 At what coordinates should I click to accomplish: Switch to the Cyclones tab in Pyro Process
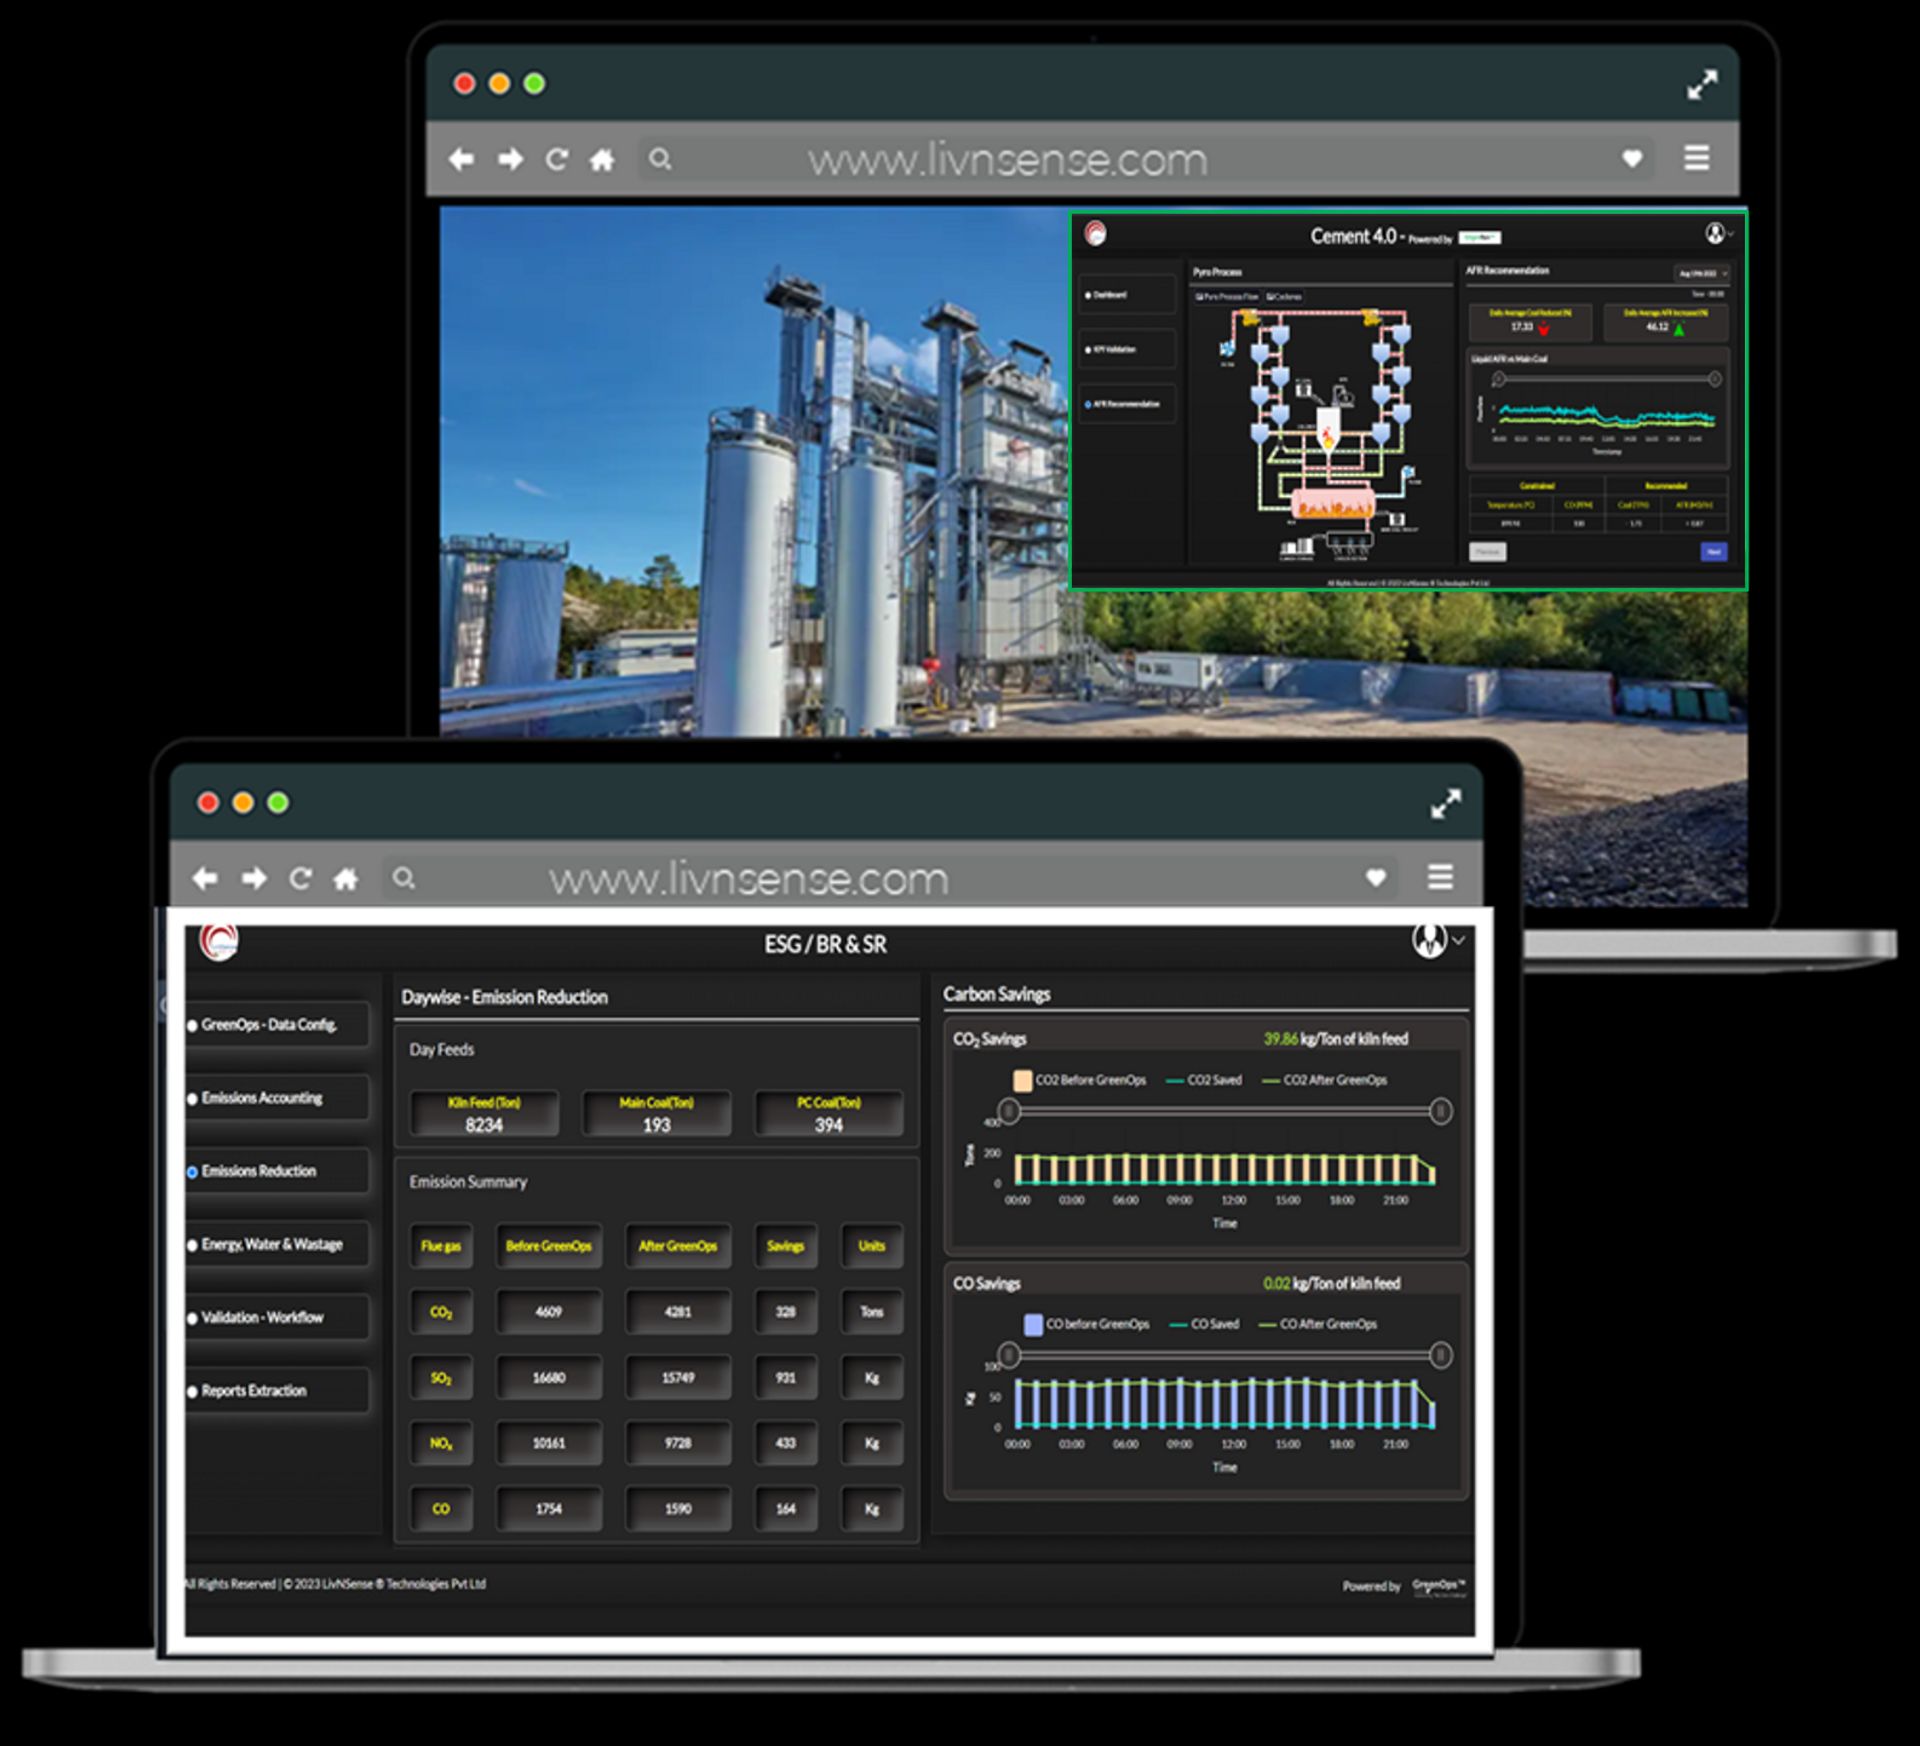coord(1284,296)
